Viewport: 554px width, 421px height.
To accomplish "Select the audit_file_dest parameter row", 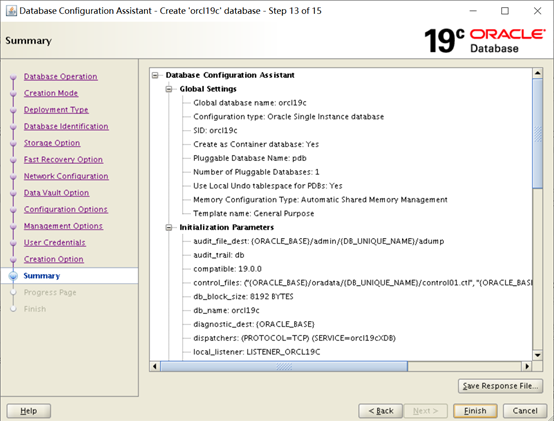I will 319,241.
